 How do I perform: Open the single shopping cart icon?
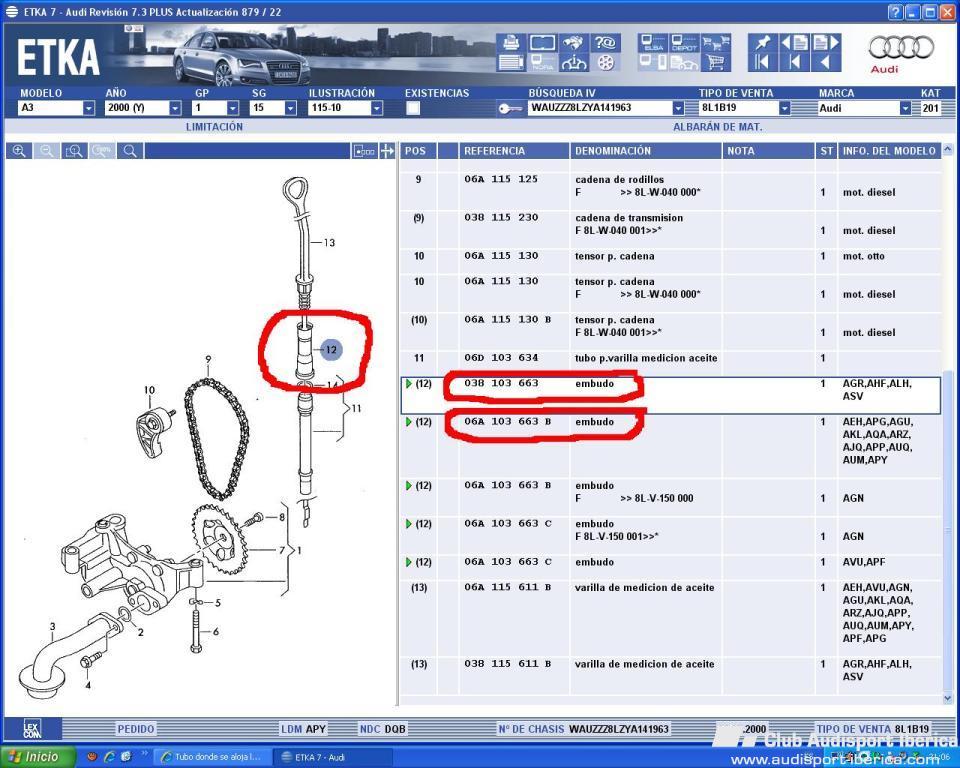click(716, 62)
